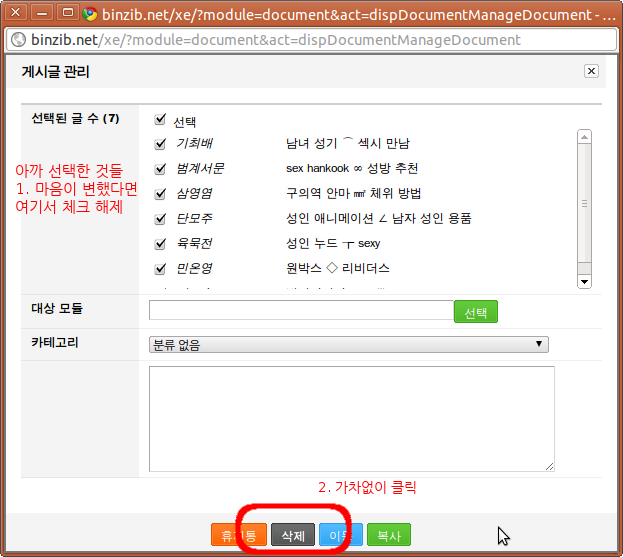Viewport: 623px width, 557px height.
Task: Click the dark 삭제 delete button
Action: (x=293, y=535)
